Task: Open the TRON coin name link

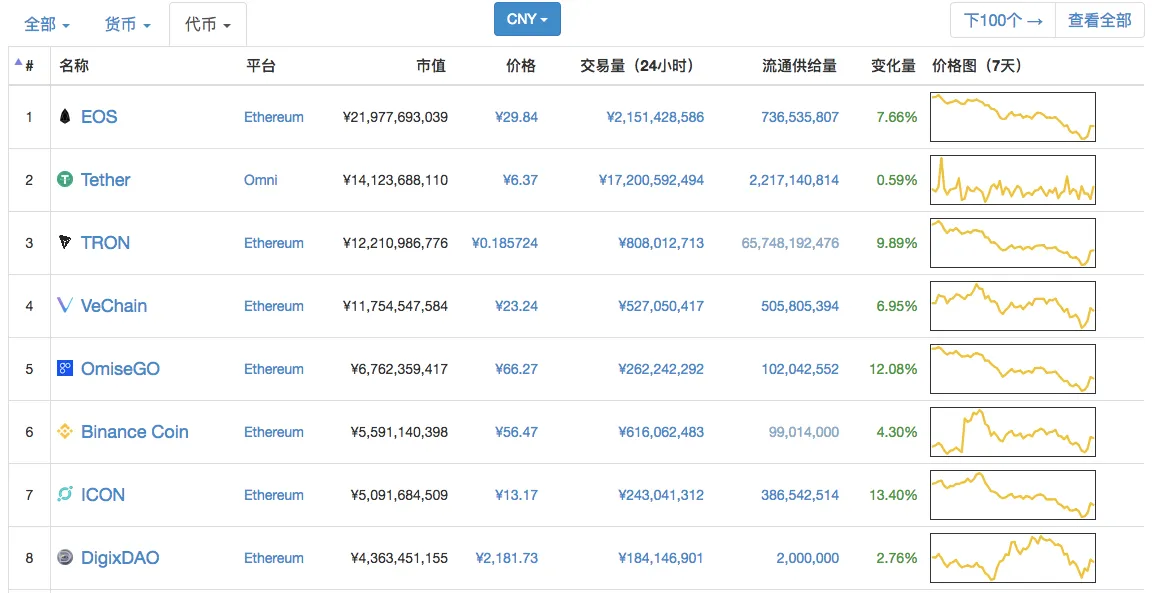Action: (x=105, y=242)
